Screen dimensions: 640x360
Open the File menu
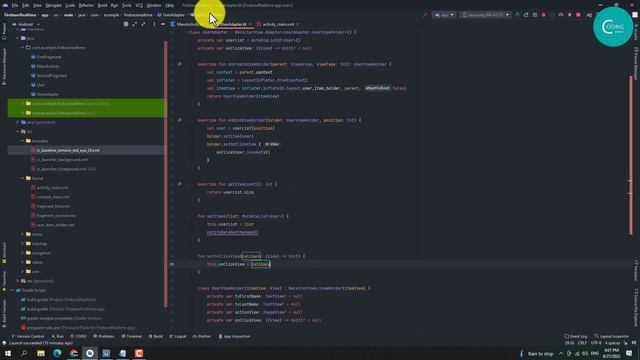15,5
